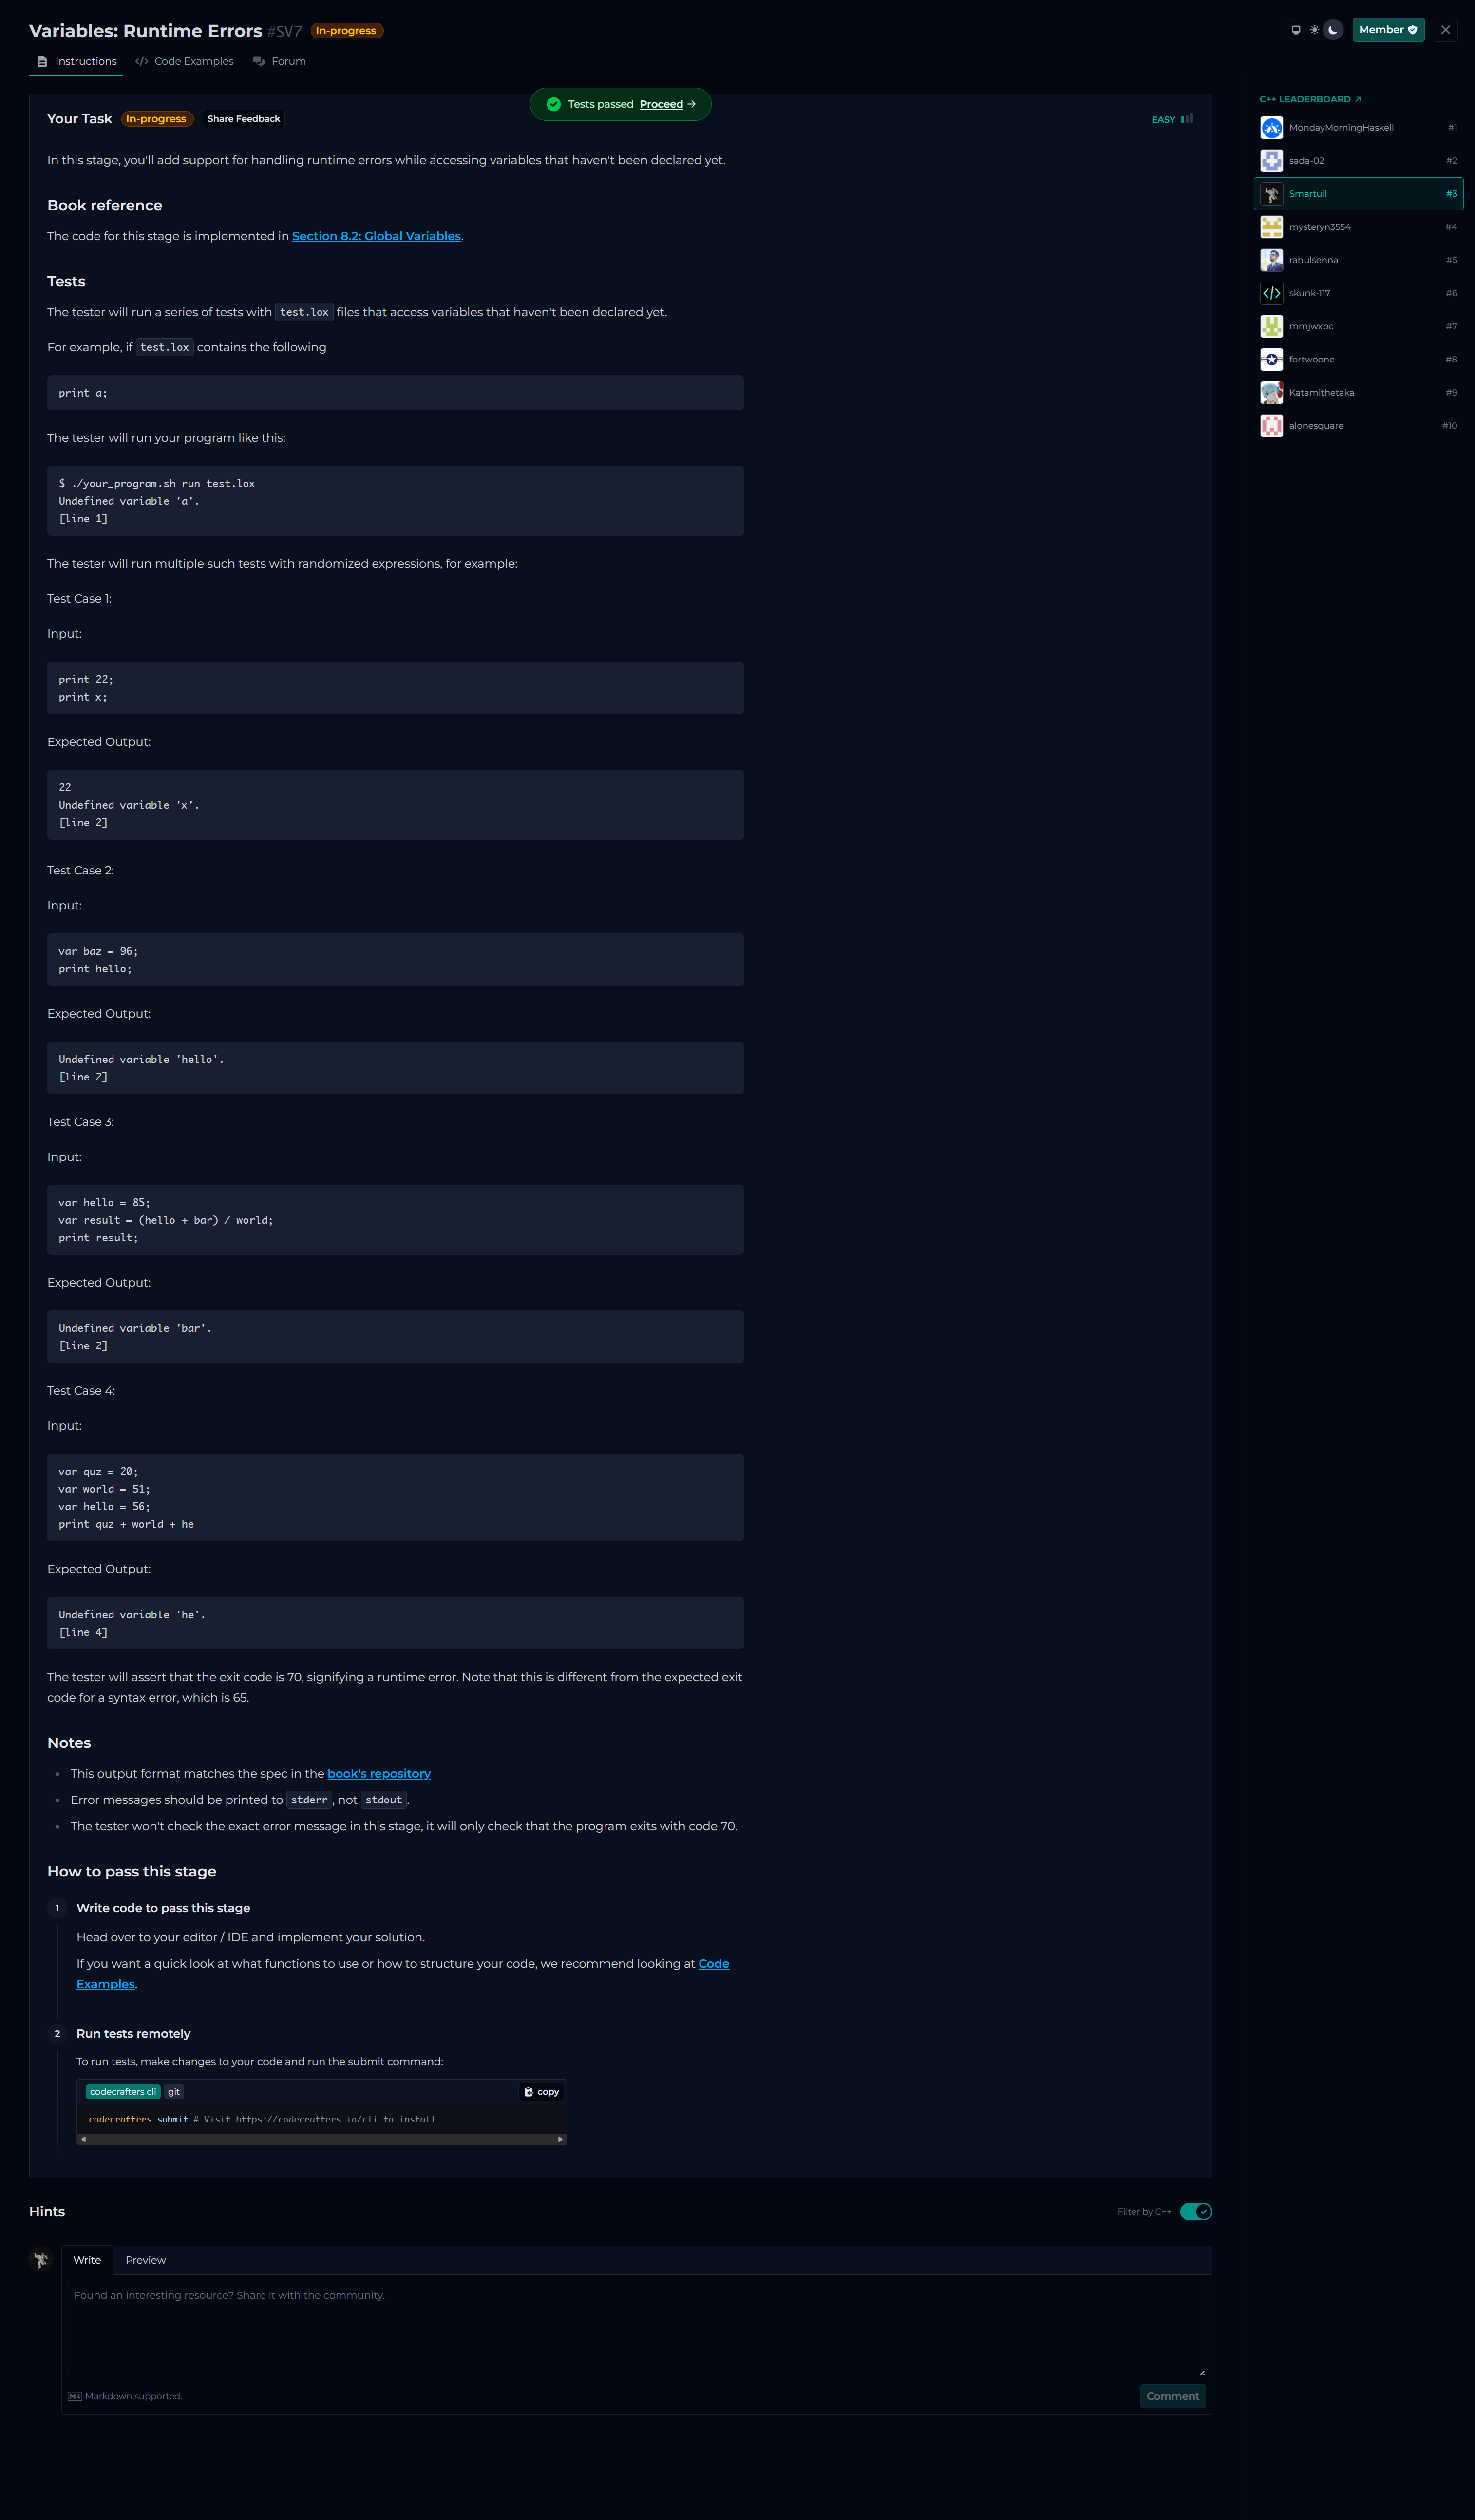Click the Member badge button
1475x2520 pixels.
tap(1387, 30)
